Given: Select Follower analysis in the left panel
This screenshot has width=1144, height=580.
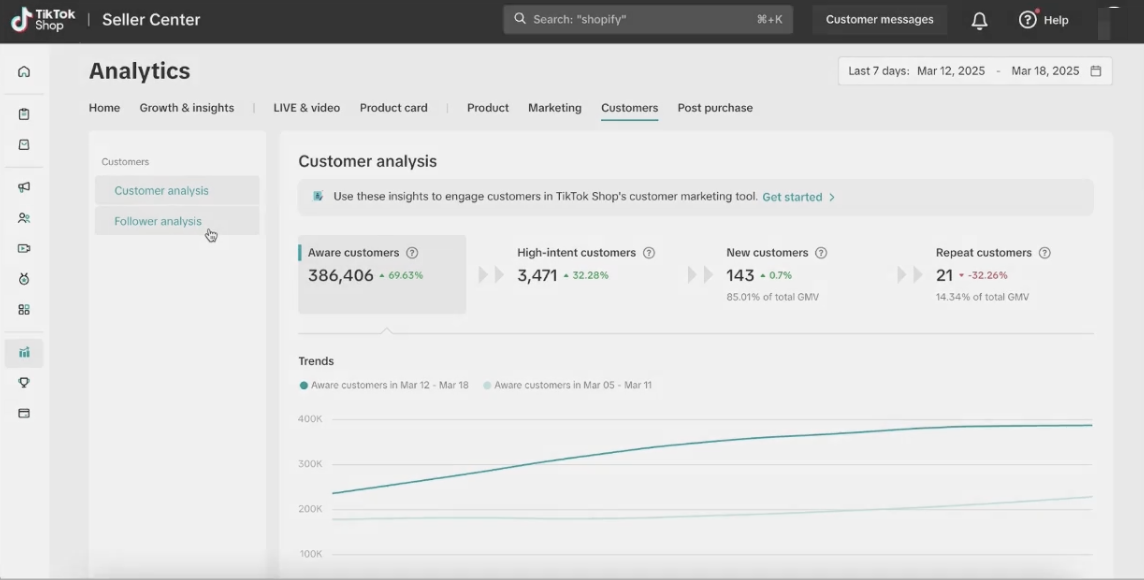Looking at the screenshot, I should (158, 221).
